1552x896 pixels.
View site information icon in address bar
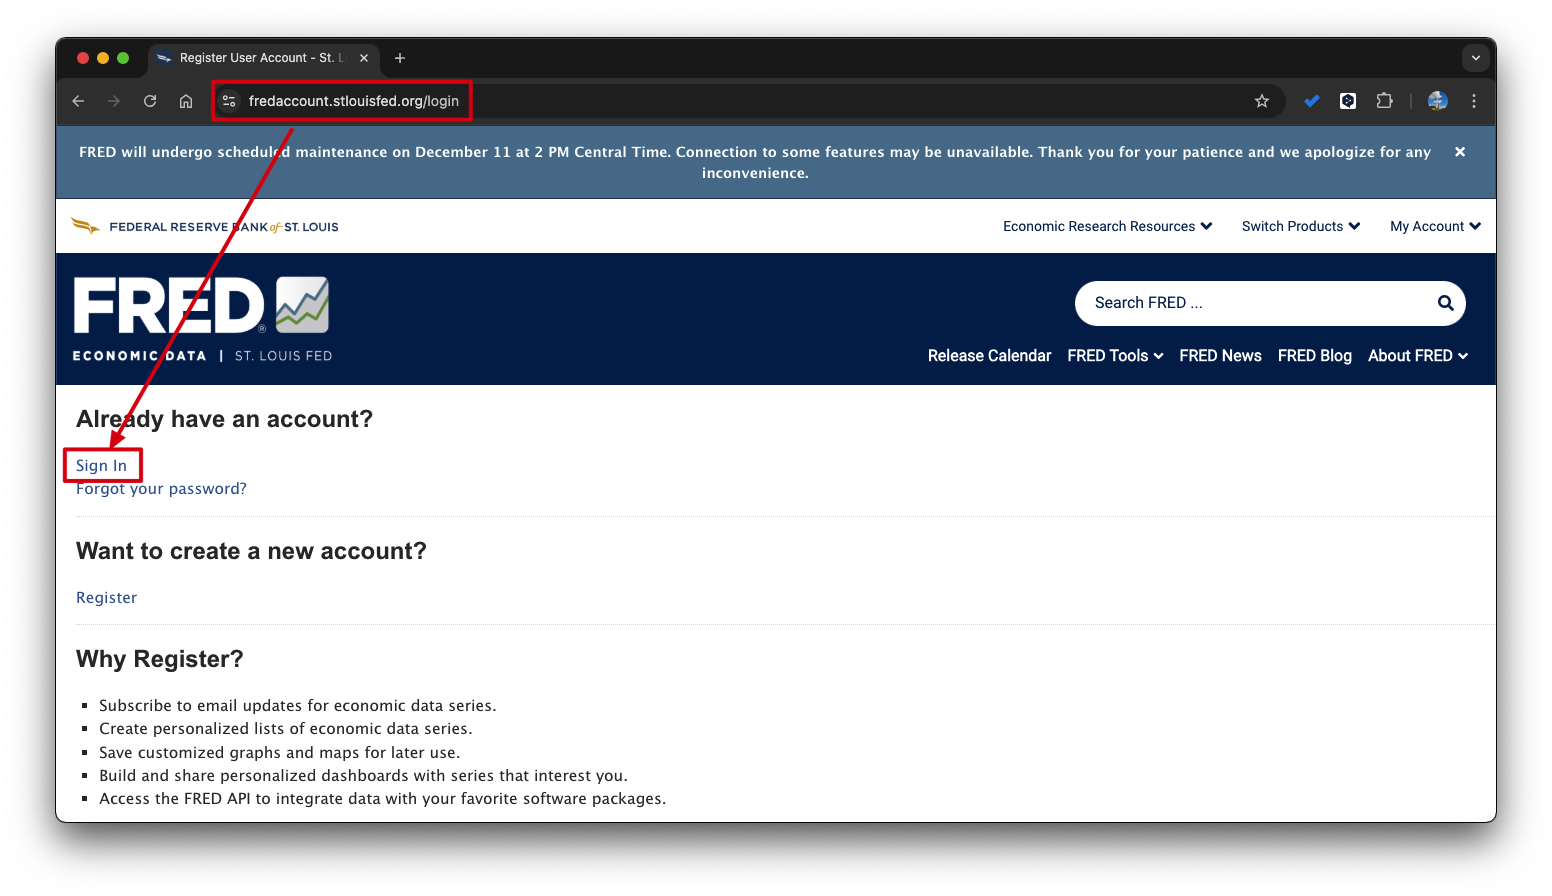pyautogui.click(x=229, y=101)
